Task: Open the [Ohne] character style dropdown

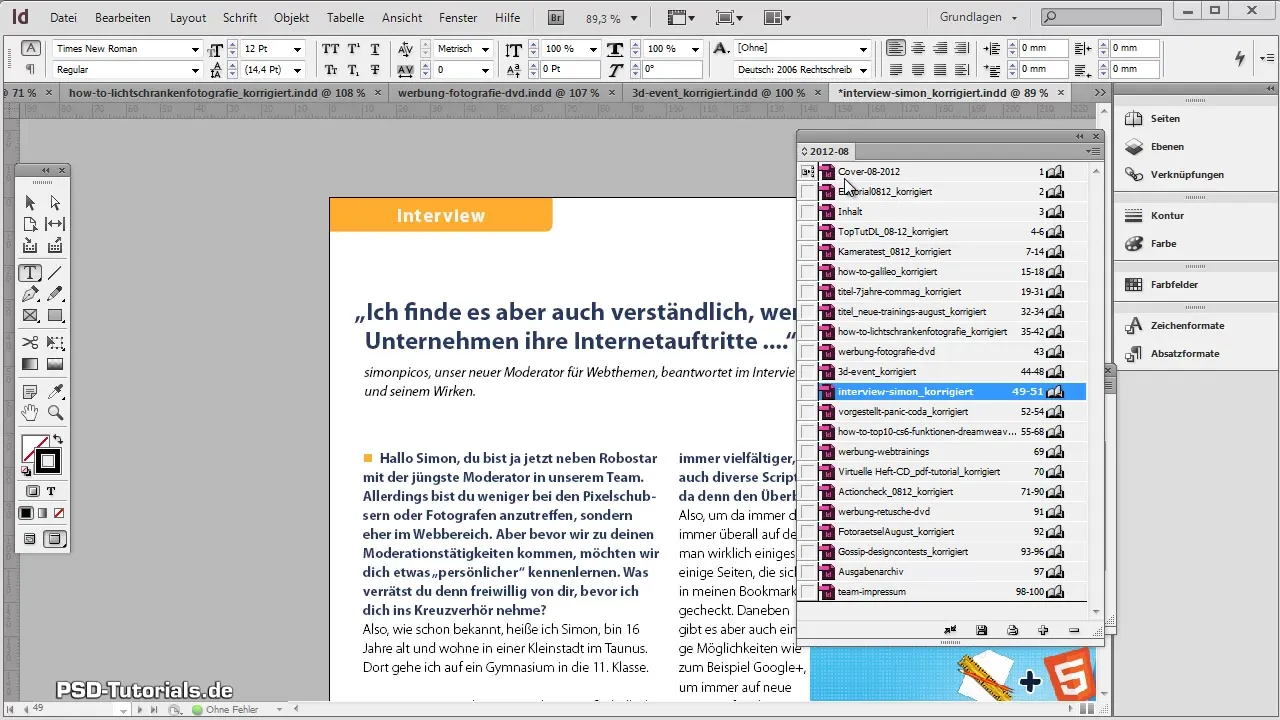Action: (864, 49)
